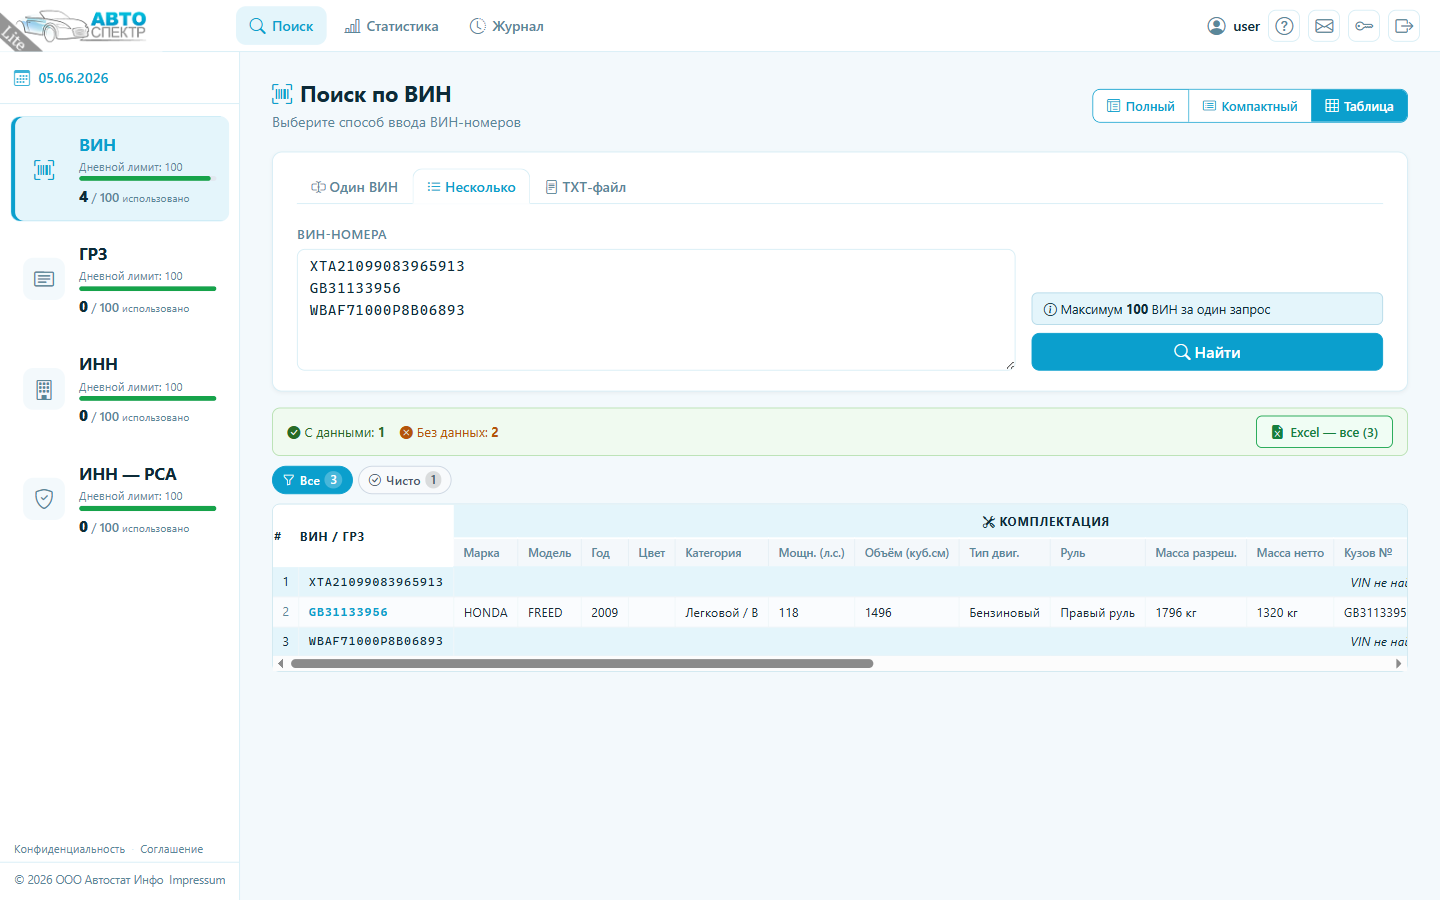Open the mail envelope icon

(1324, 26)
